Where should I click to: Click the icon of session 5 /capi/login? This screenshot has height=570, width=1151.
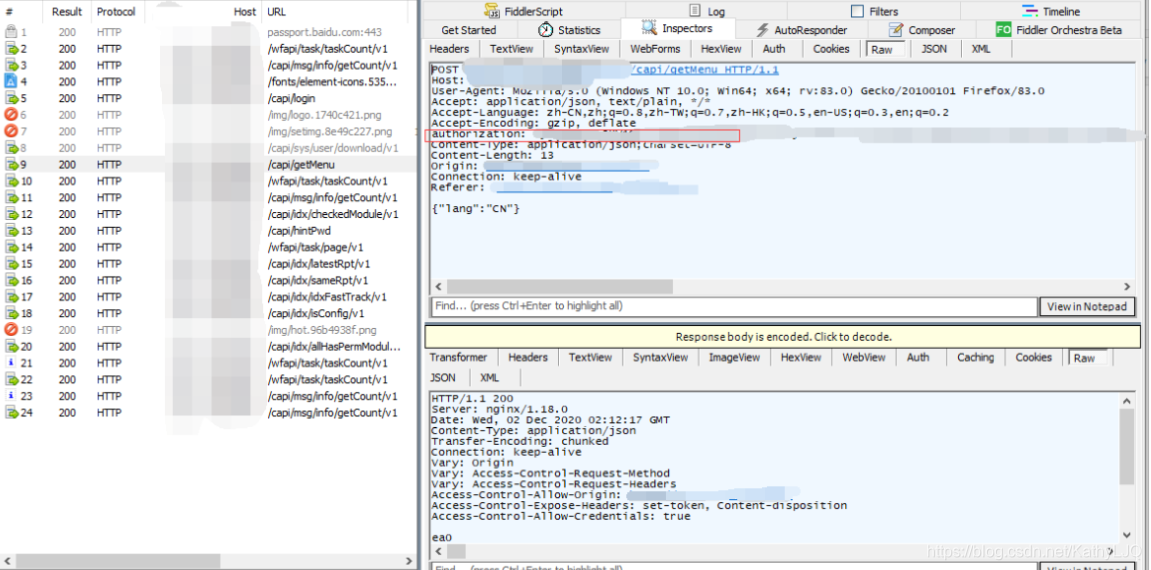[12, 98]
